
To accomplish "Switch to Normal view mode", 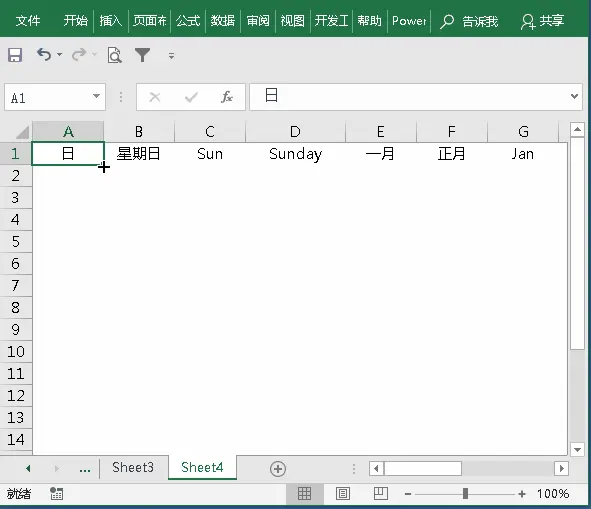I will coord(305,494).
